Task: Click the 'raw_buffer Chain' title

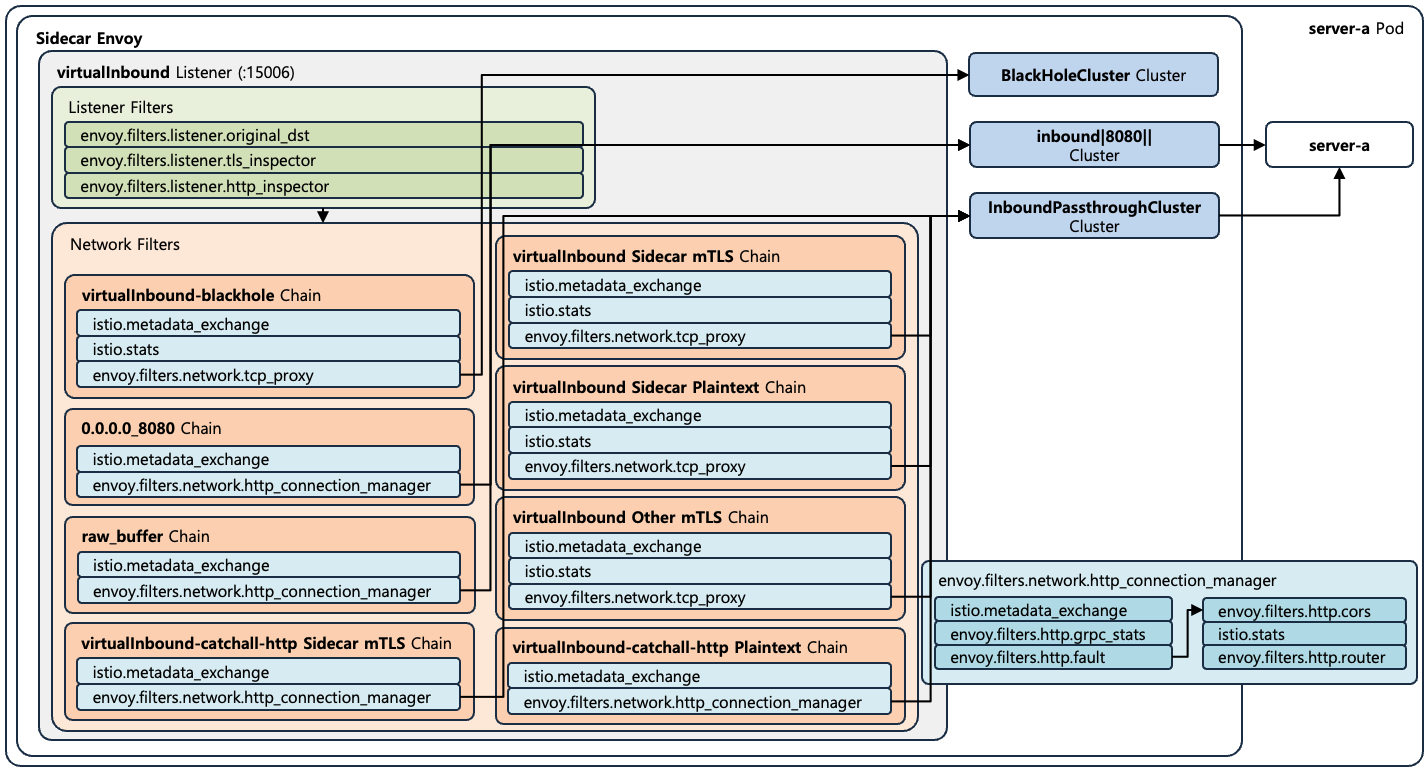Action: tap(146, 537)
